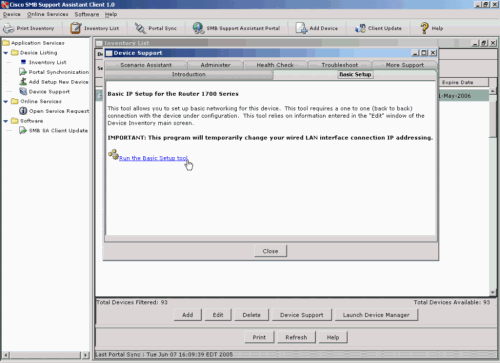The image size is (500, 363).
Task: Click the Help question mark icon
Action: tap(424, 28)
